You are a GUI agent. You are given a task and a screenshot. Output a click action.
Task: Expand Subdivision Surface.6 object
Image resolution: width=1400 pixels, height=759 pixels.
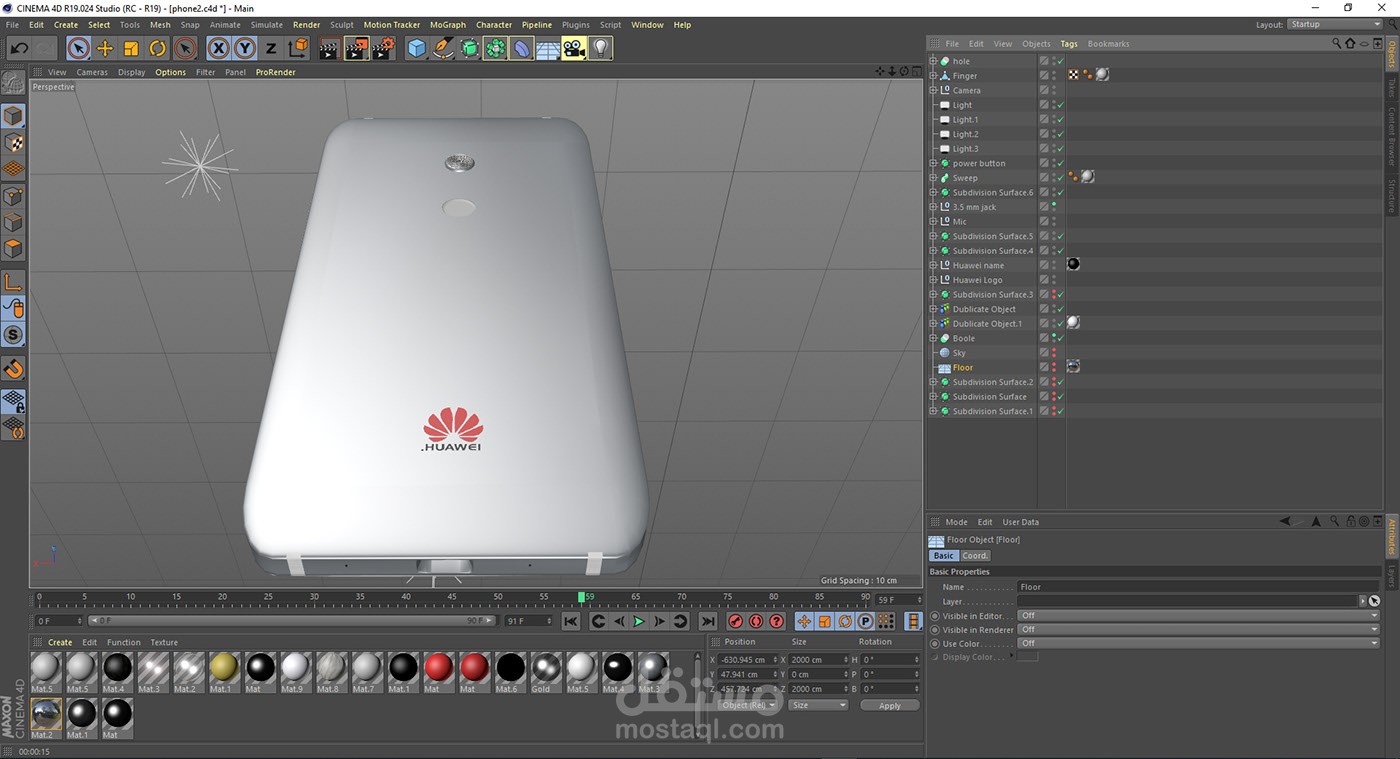(933, 192)
